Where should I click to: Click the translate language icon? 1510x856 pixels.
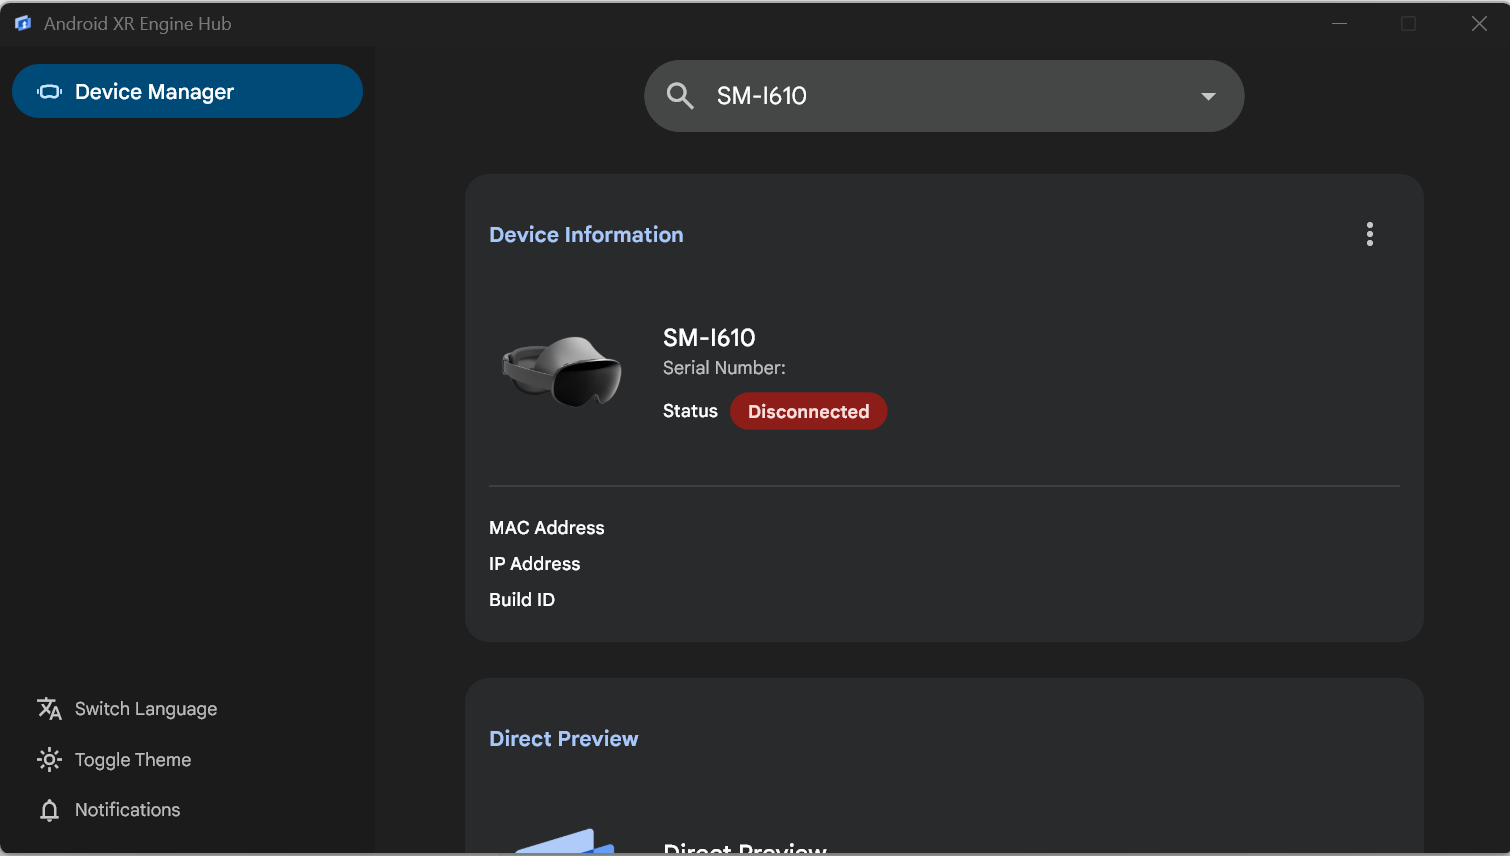[49, 709]
